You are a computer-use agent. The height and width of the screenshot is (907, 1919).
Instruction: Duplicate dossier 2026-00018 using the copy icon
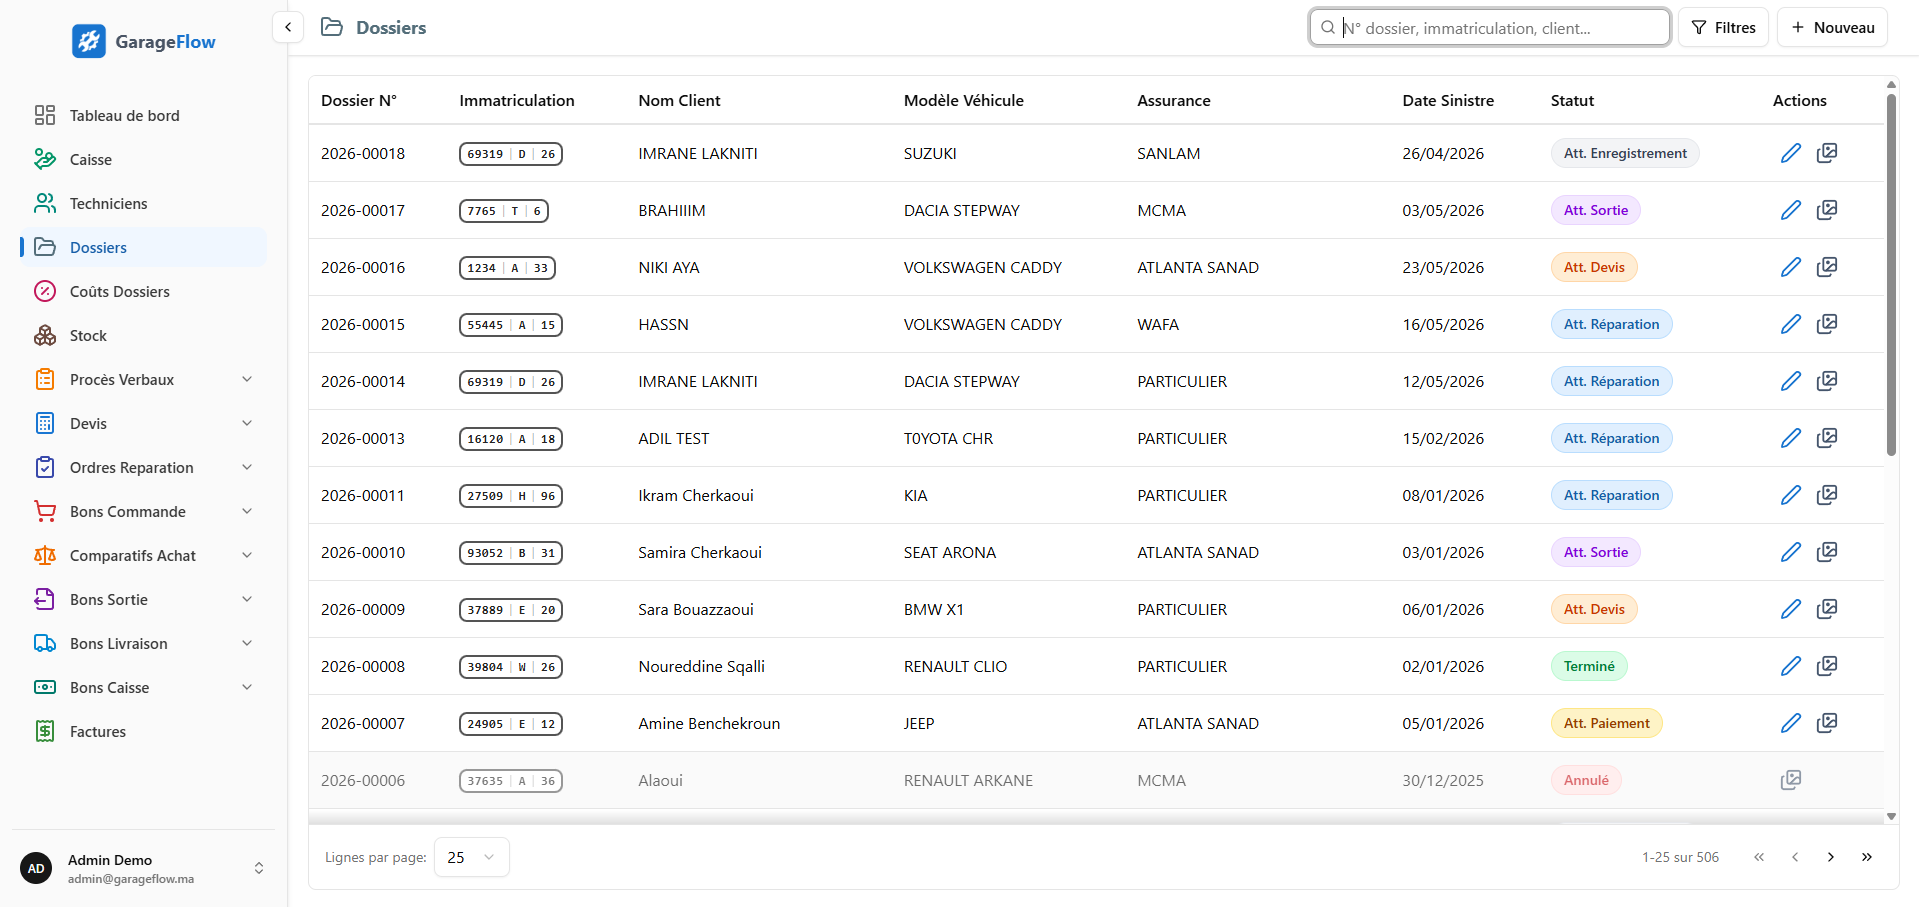[x=1827, y=153]
